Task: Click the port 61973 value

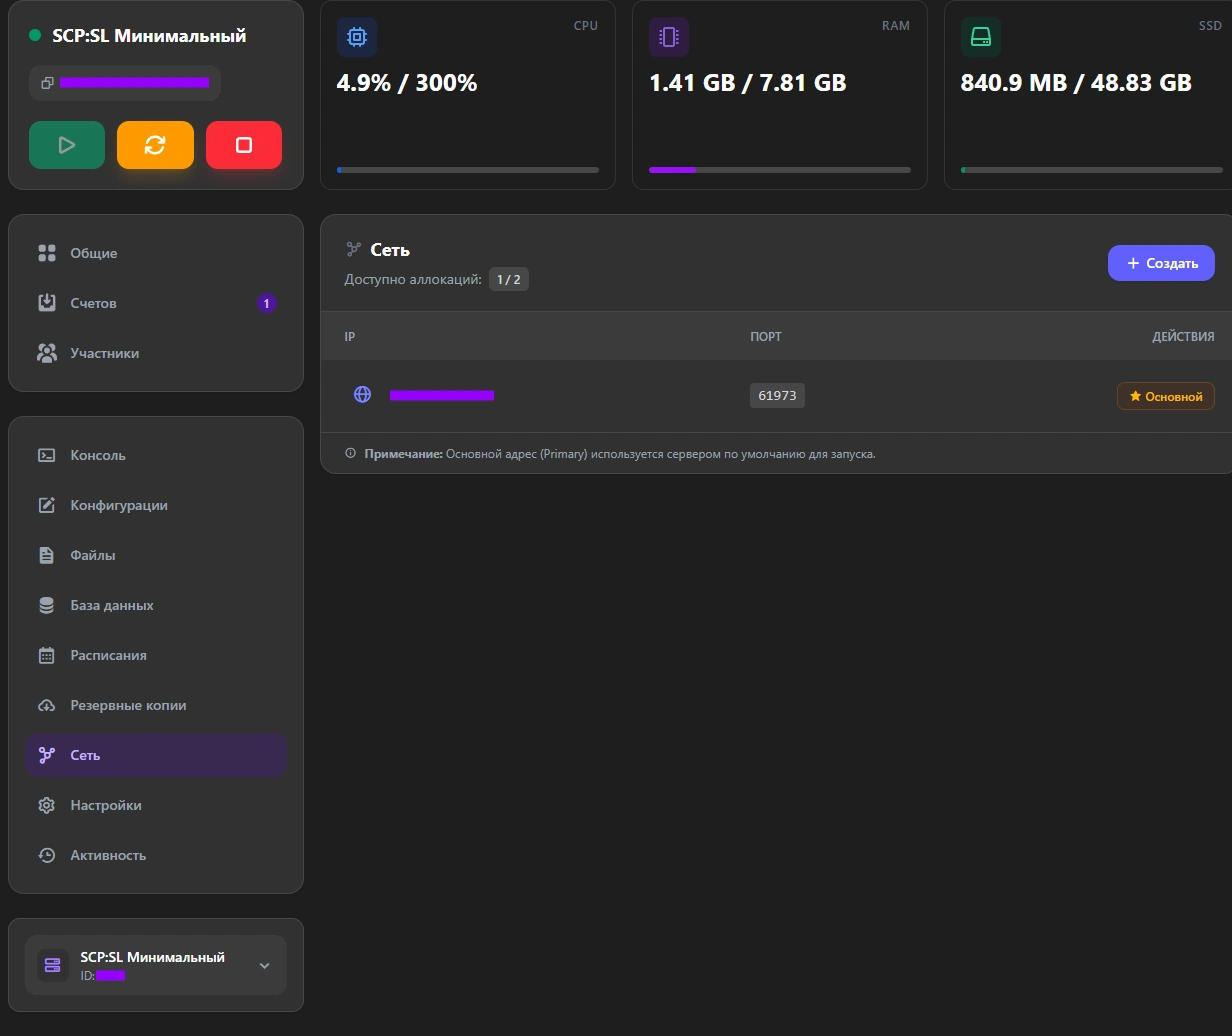Action: point(777,395)
